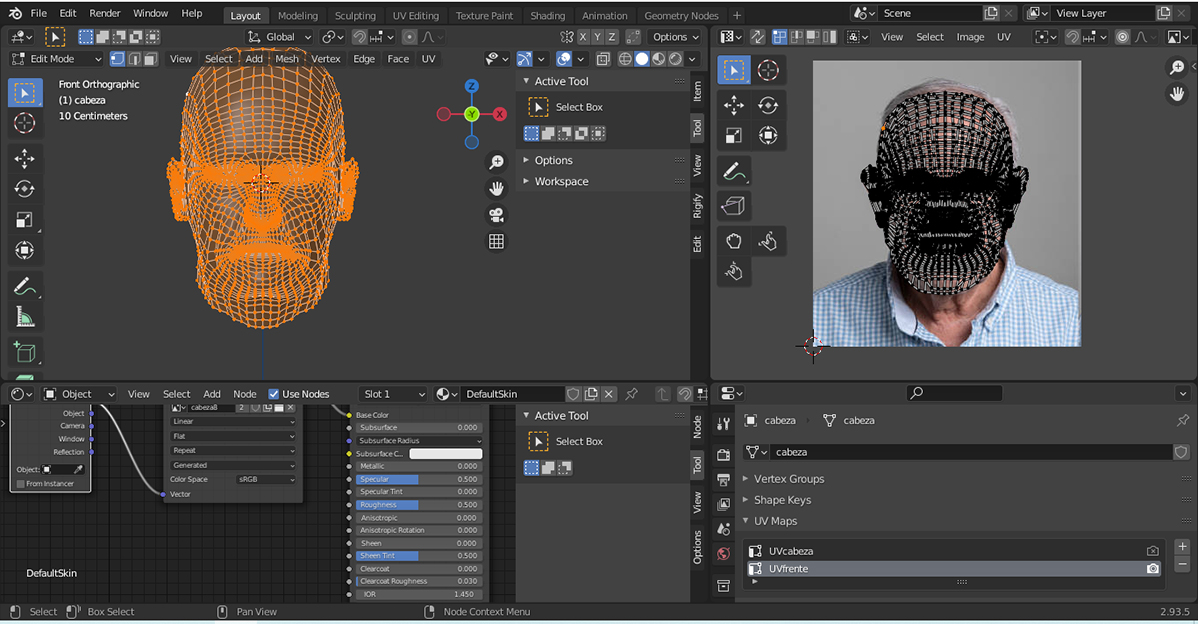Select the Move tool in 3D viewport

[x=25, y=158]
